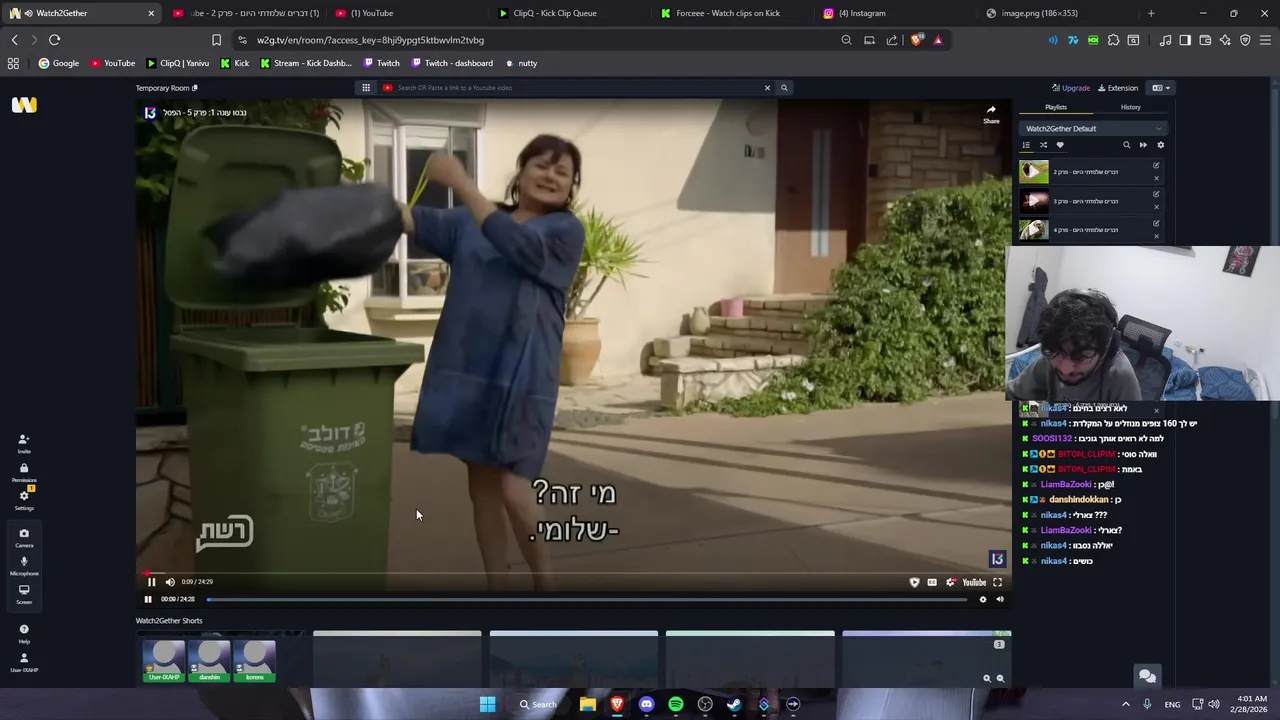Click the search magnifier button

[x=784, y=88]
